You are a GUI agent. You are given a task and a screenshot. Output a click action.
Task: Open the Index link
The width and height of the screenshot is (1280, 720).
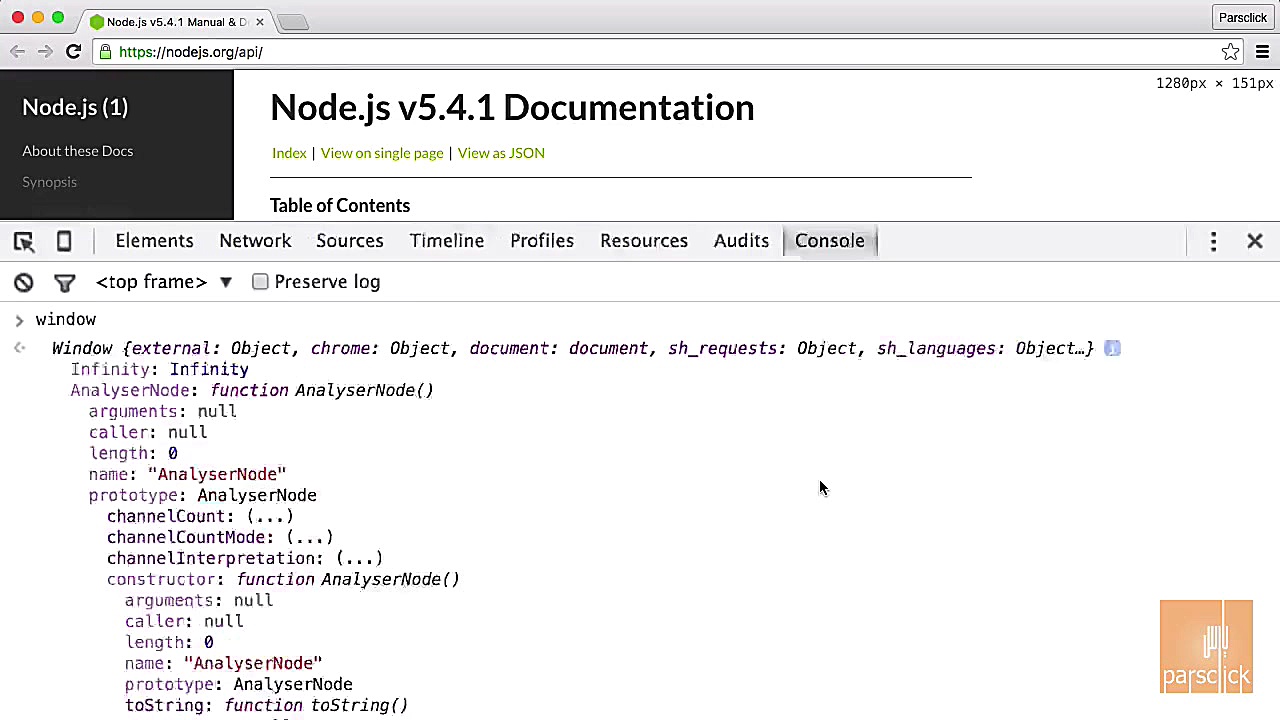(289, 153)
